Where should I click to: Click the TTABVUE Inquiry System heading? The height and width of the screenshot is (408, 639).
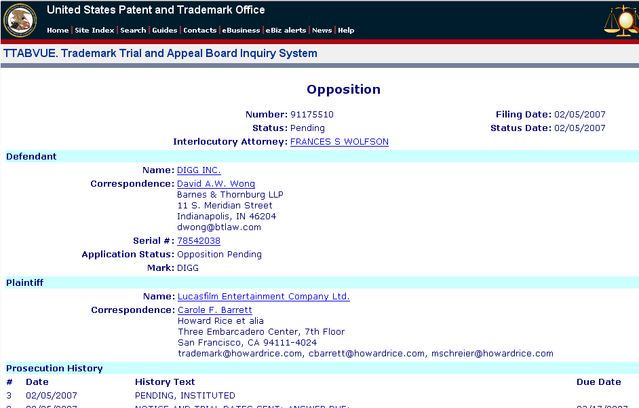[160, 53]
